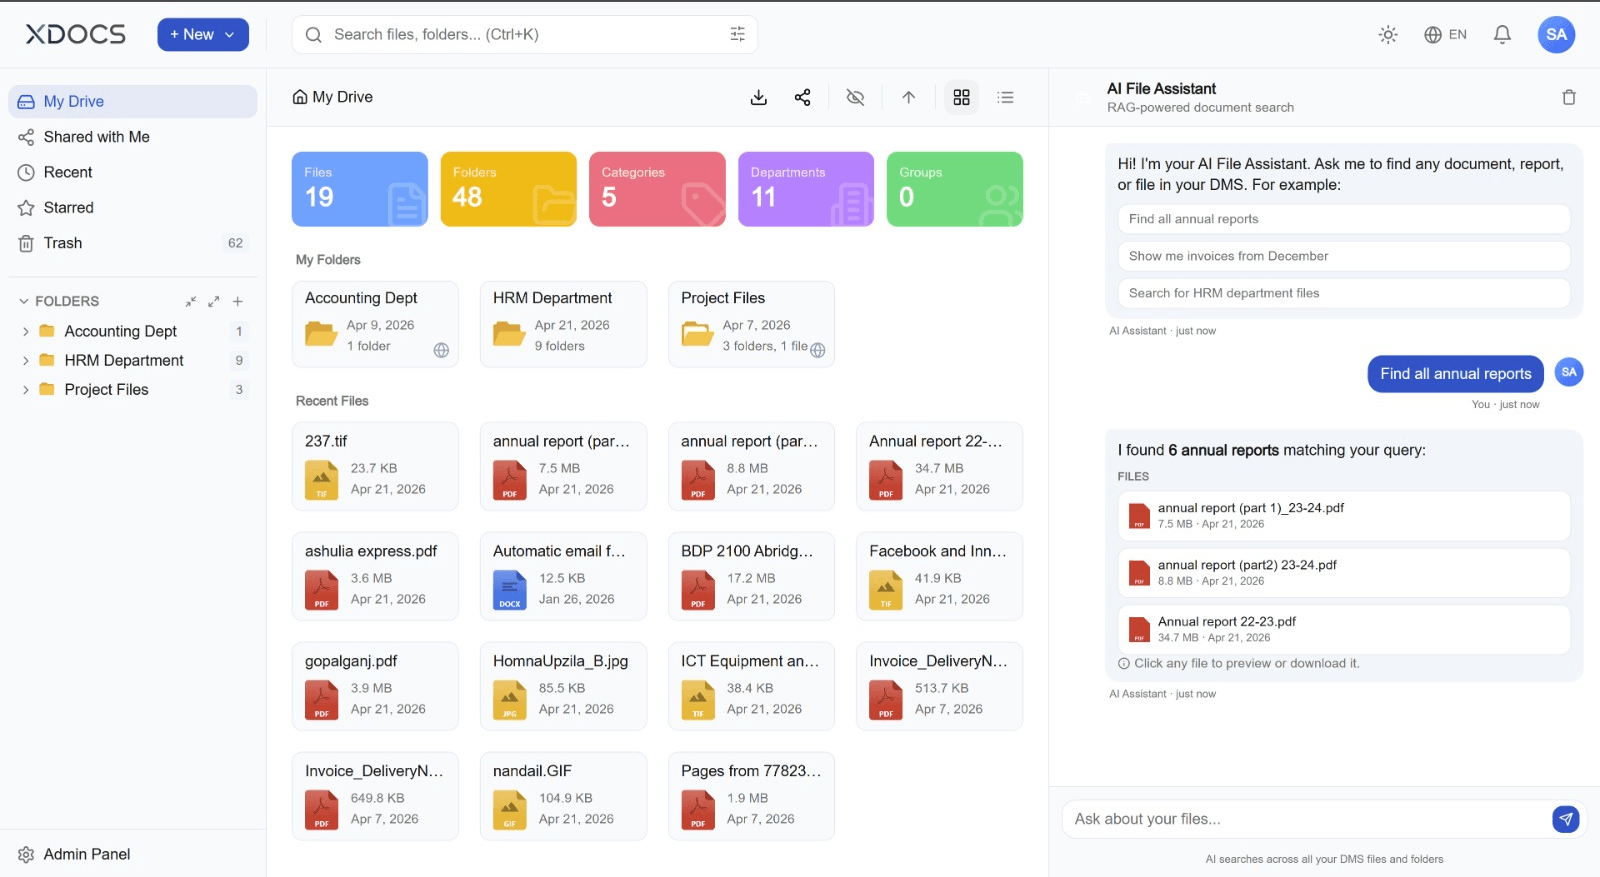Screen dimensions: 1600x877
Task: Click BDP 2100 Abridg PDF icon
Action: (698, 590)
